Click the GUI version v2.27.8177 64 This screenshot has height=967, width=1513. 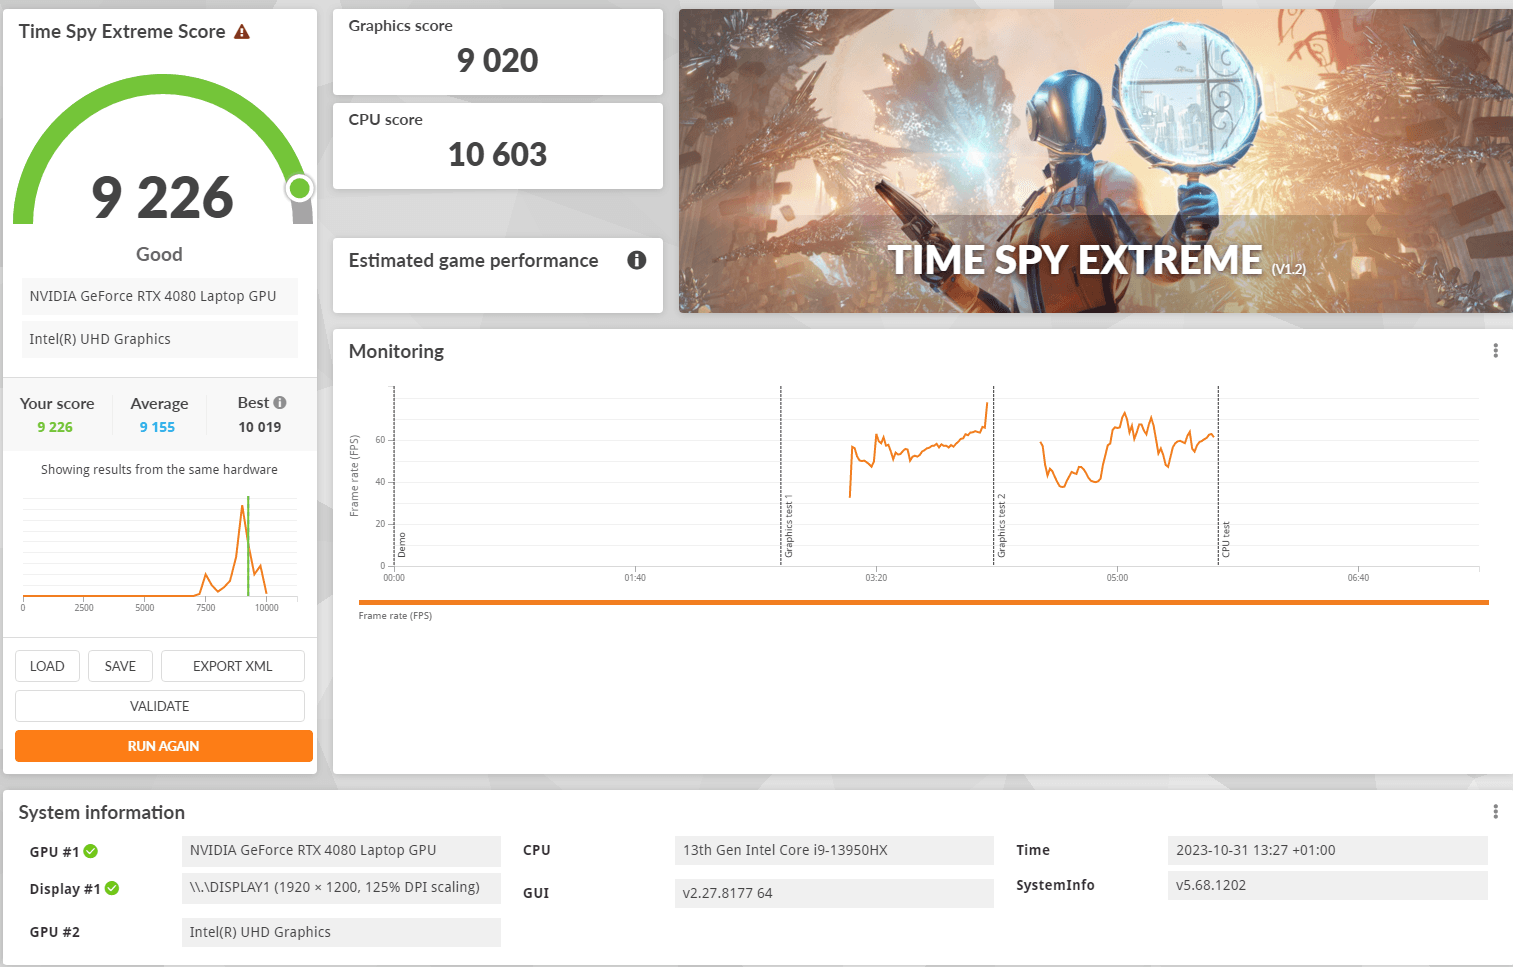[834, 893]
